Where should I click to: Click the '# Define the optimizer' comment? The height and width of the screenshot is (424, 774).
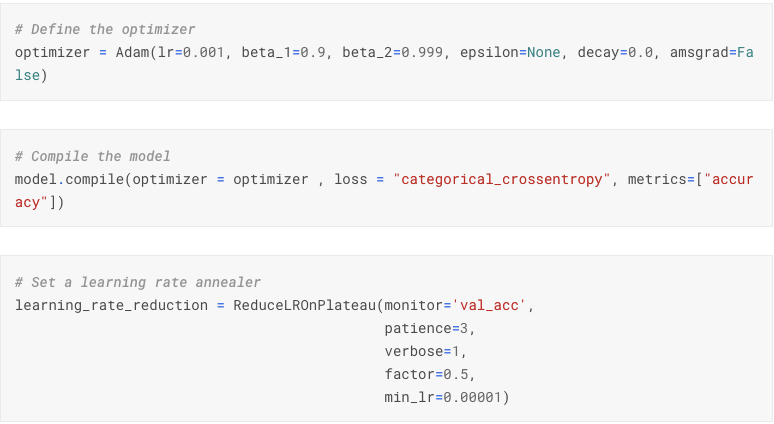pyautogui.click(x=105, y=30)
